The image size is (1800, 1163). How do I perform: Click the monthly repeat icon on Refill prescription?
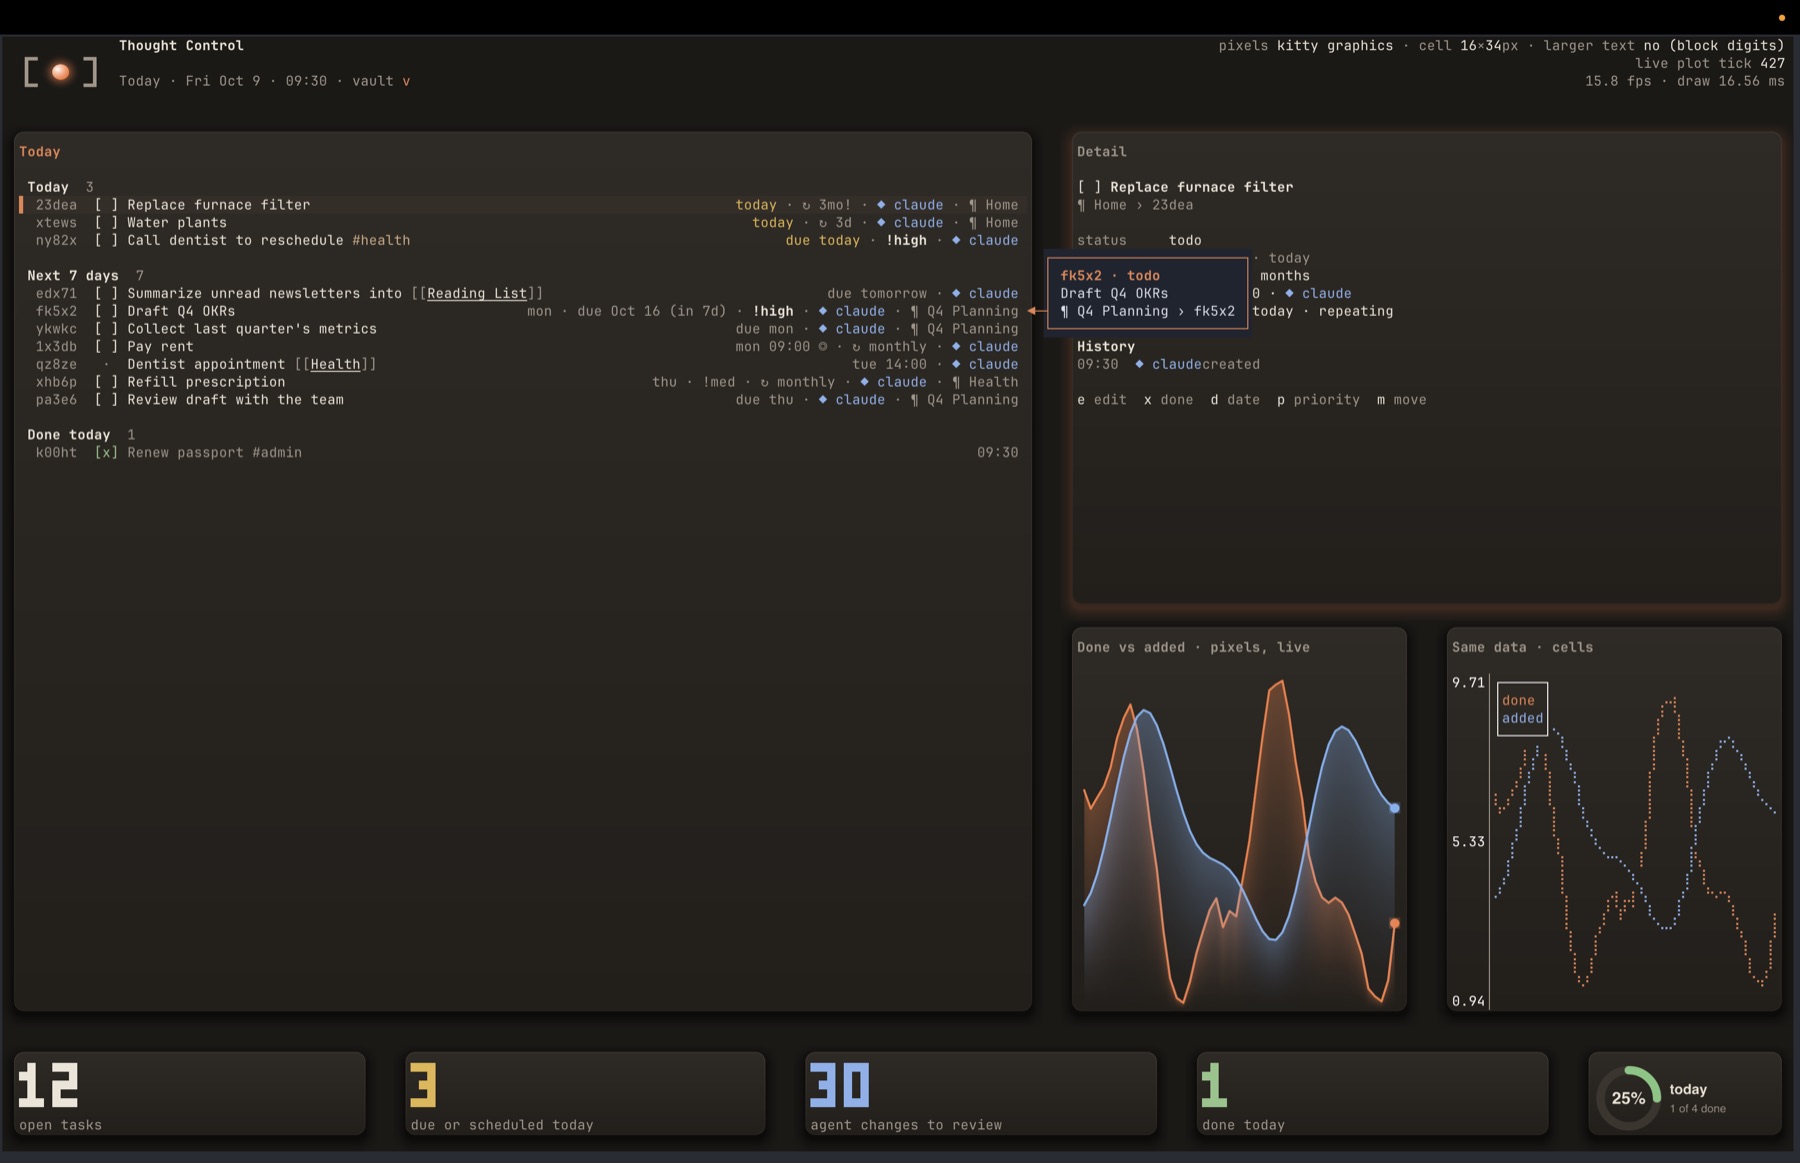(764, 382)
